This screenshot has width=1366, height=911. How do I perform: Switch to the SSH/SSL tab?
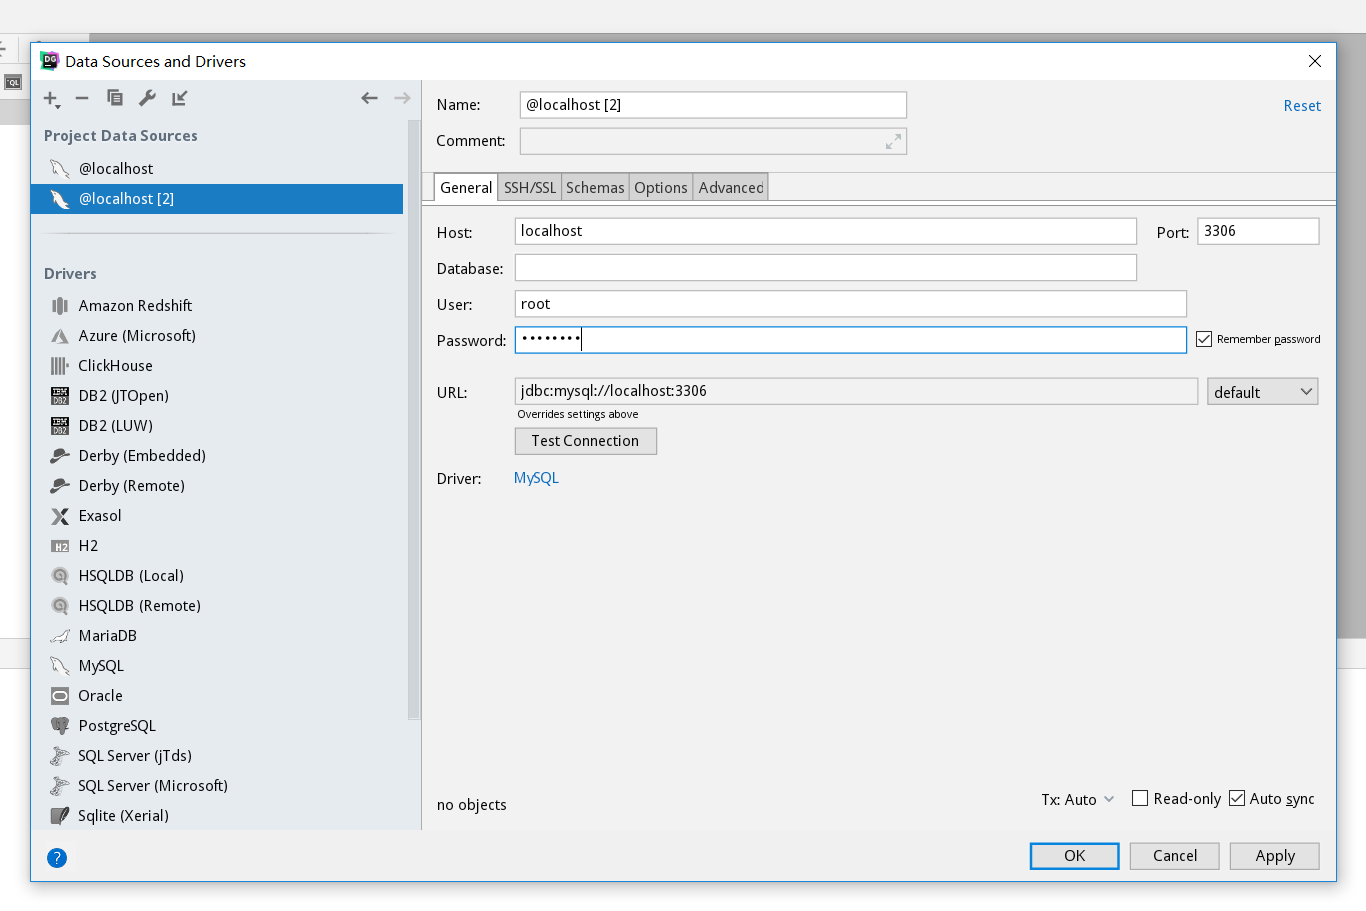click(x=530, y=188)
